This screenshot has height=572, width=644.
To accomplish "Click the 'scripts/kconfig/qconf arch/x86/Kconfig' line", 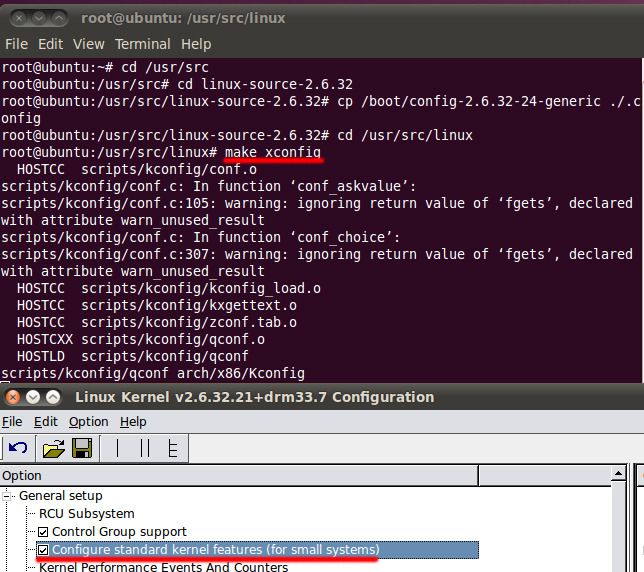I will click(153, 373).
